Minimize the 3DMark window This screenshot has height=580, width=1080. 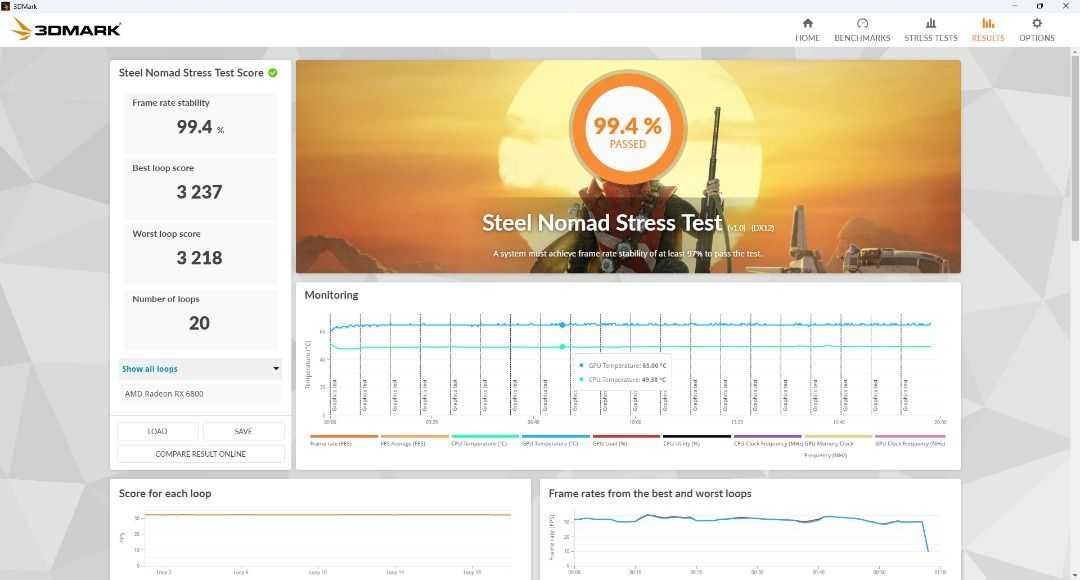pyautogui.click(x=1014, y=6)
